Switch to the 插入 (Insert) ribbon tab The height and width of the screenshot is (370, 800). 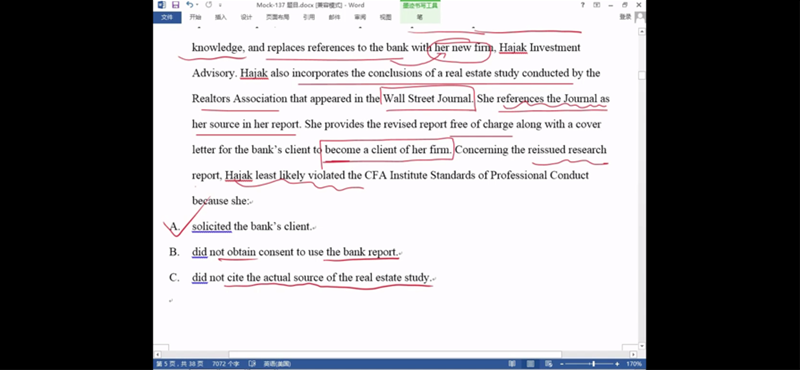pyautogui.click(x=220, y=17)
